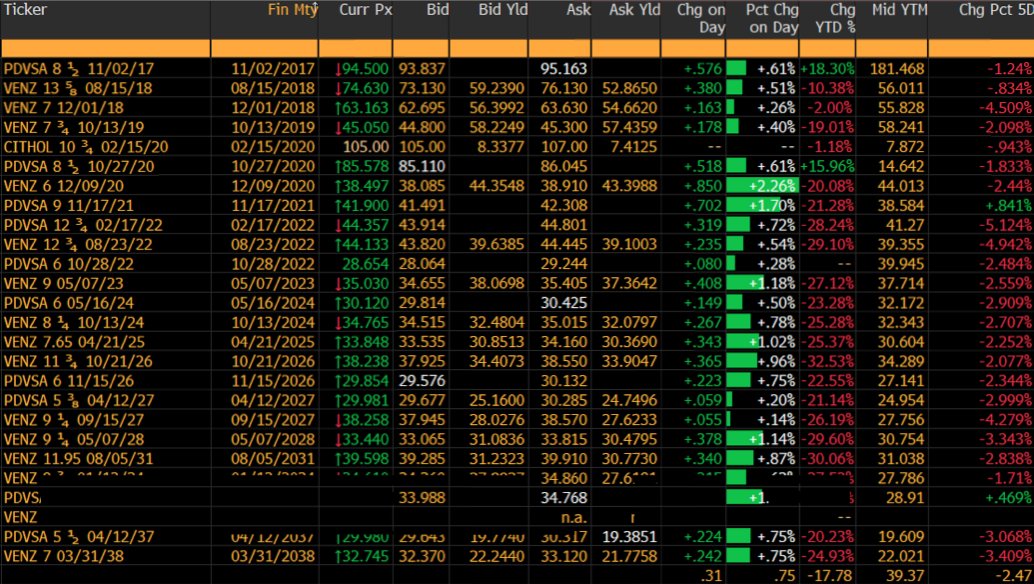Click the Ask Yld column header
The width and height of the screenshot is (1034, 584).
point(634,10)
